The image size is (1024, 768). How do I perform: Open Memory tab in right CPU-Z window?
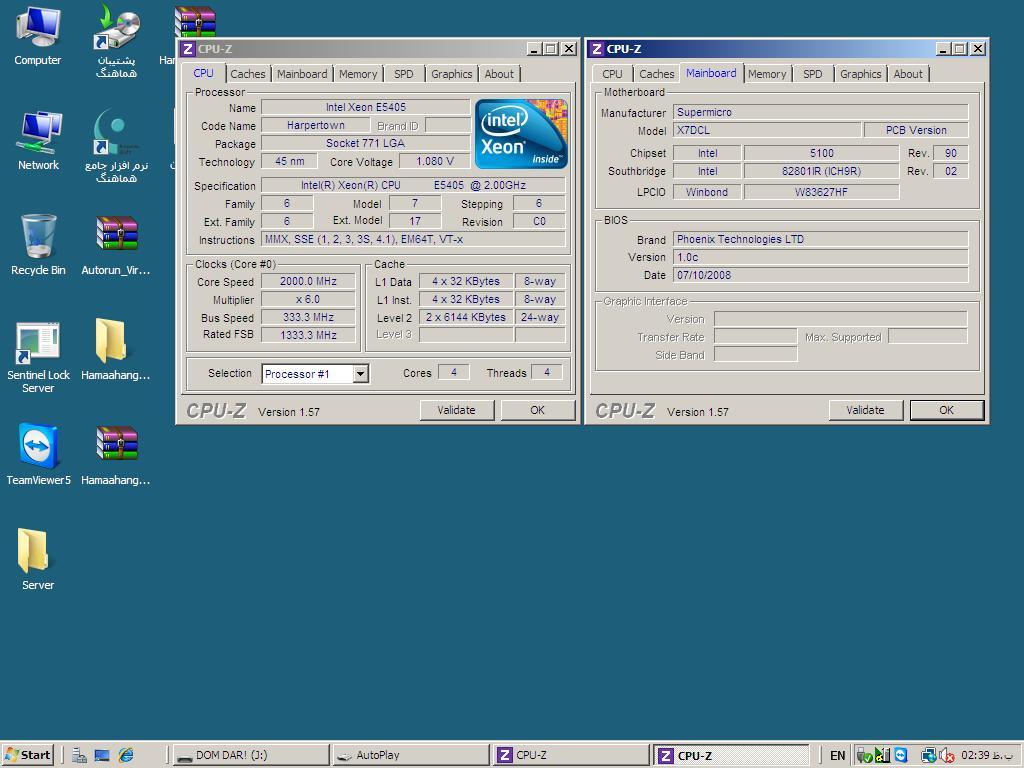[x=767, y=74]
